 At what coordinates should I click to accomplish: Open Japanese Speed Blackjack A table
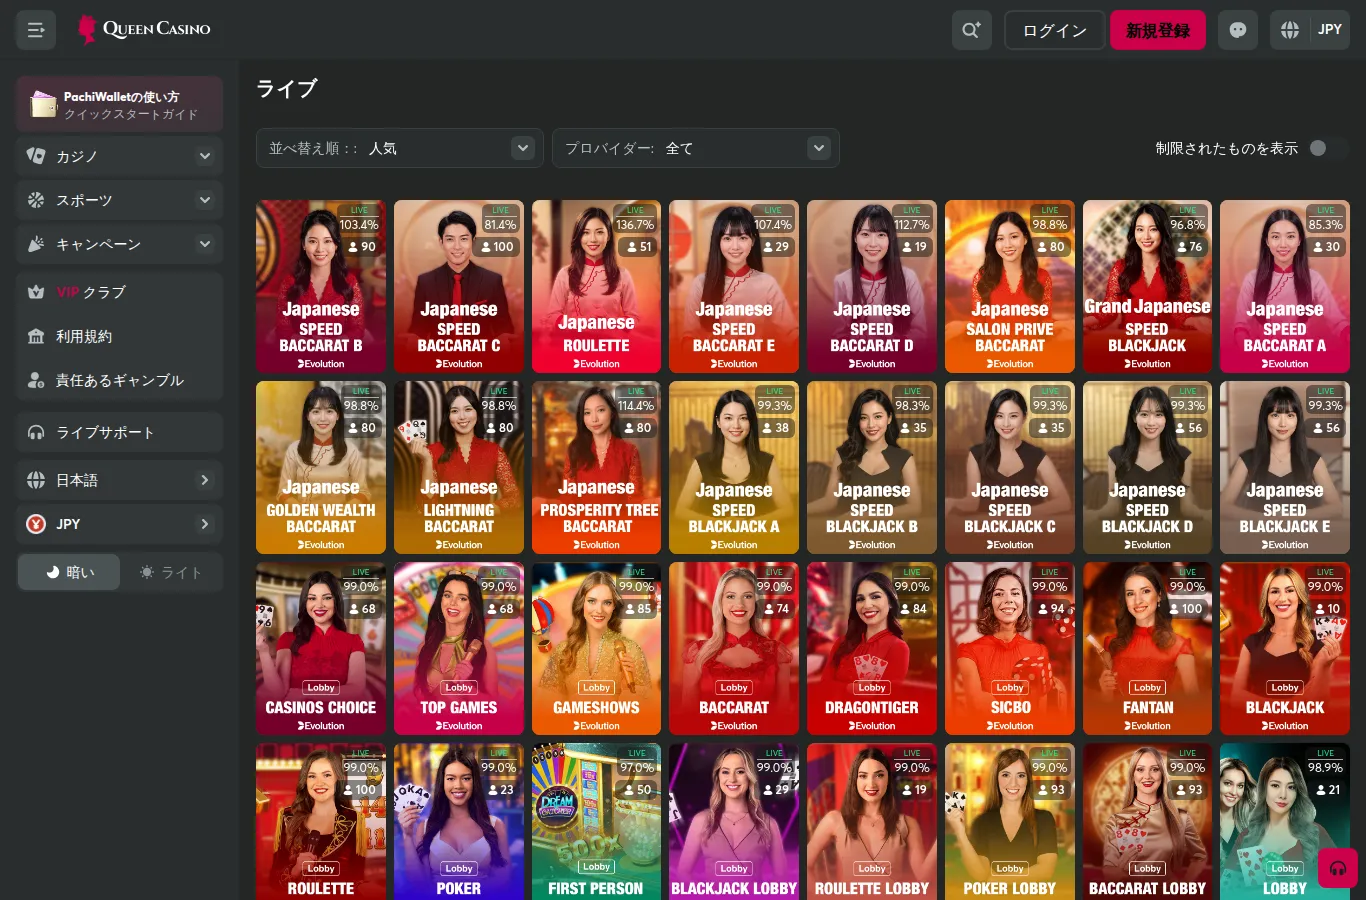coord(734,467)
